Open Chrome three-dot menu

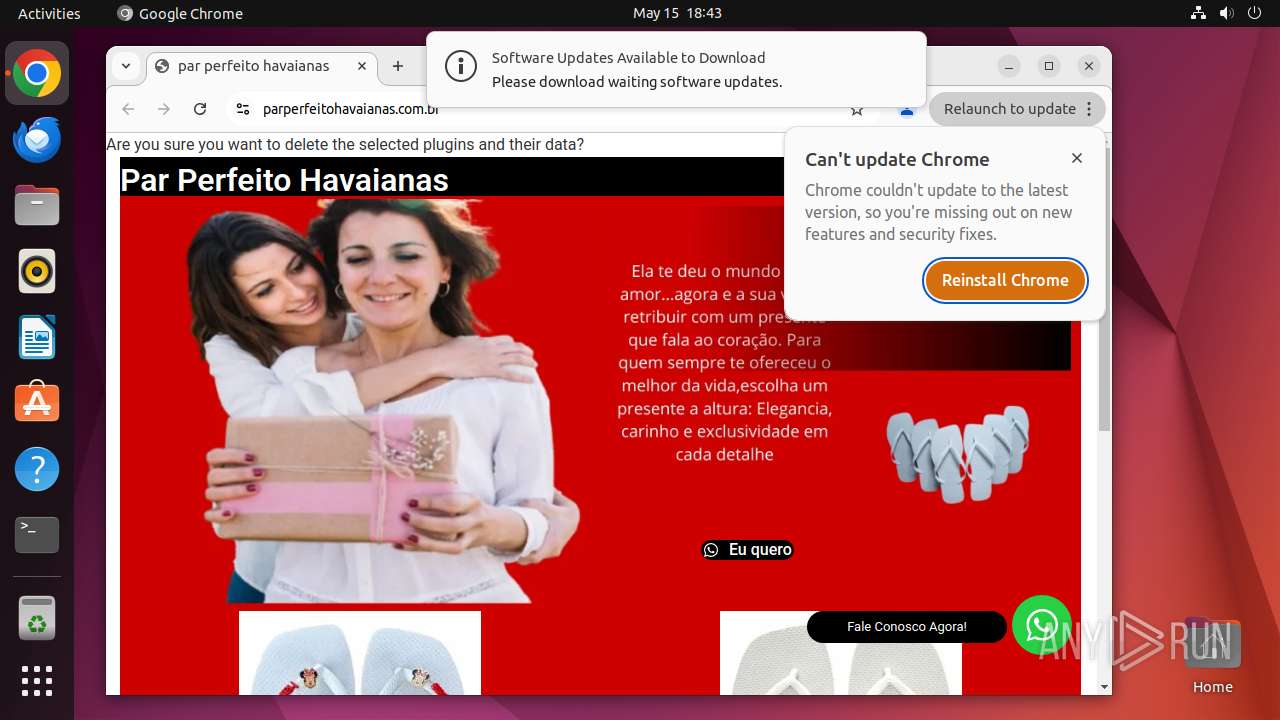coord(1090,109)
